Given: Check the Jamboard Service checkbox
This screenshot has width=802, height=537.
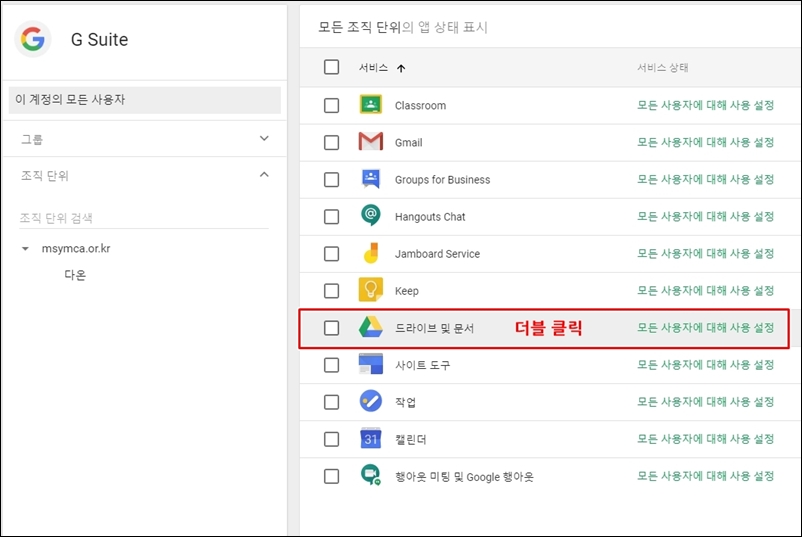Looking at the screenshot, I should click(x=331, y=254).
